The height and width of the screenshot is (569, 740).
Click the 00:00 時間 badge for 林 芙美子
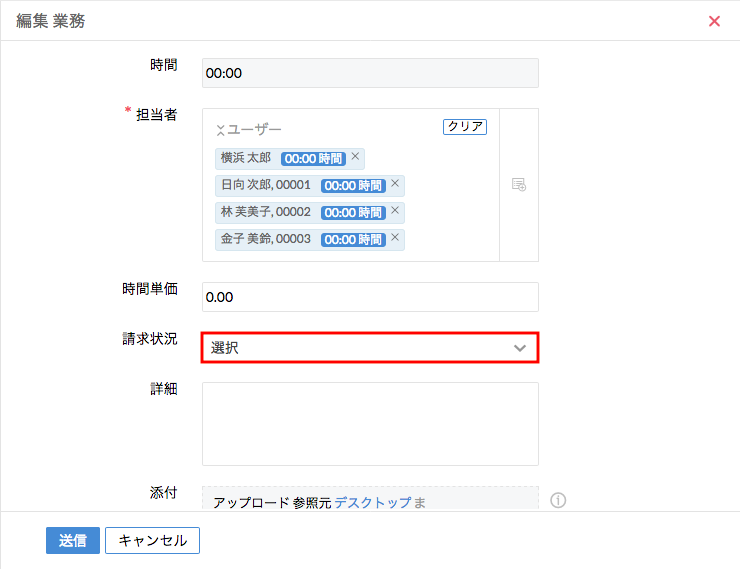pos(353,212)
